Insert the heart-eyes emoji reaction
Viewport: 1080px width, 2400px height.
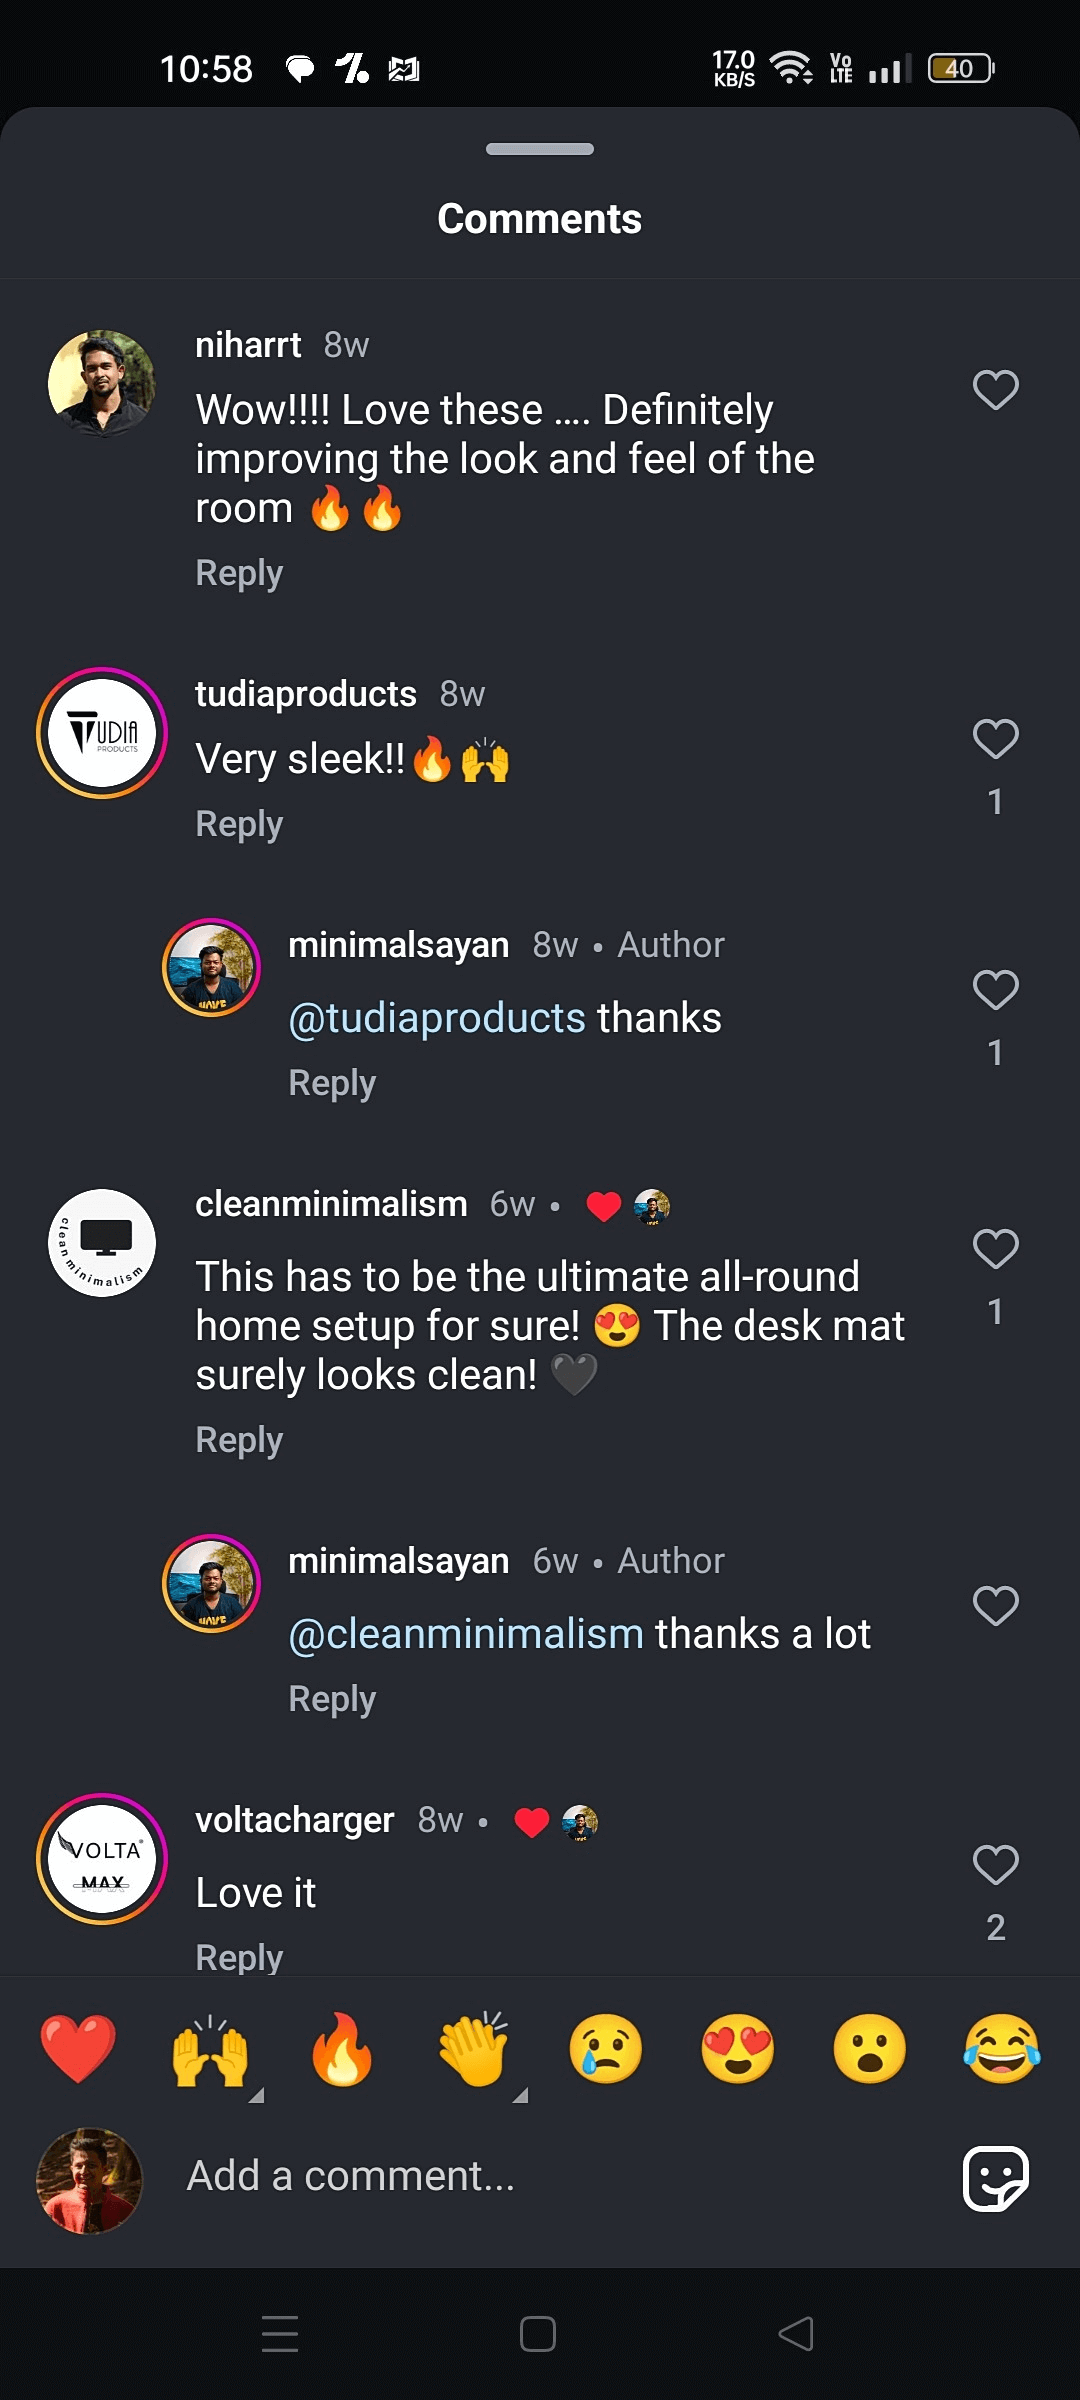[738, 2049]
